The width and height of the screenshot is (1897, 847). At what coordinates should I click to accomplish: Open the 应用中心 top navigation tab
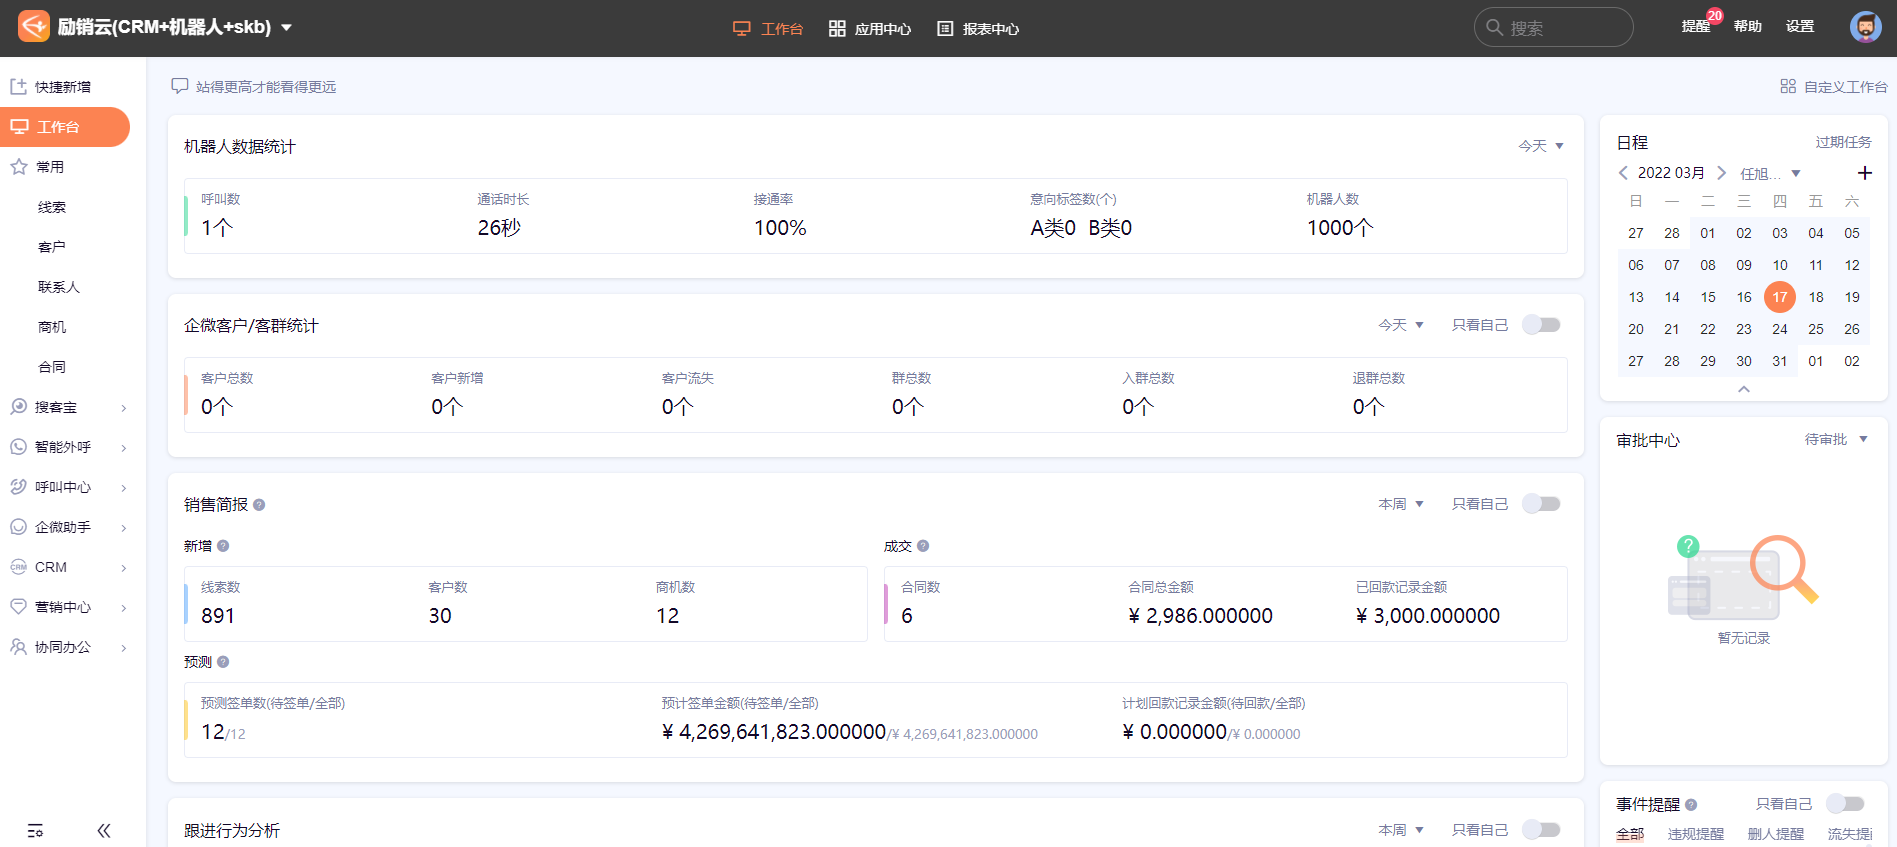tap(870, 29)
